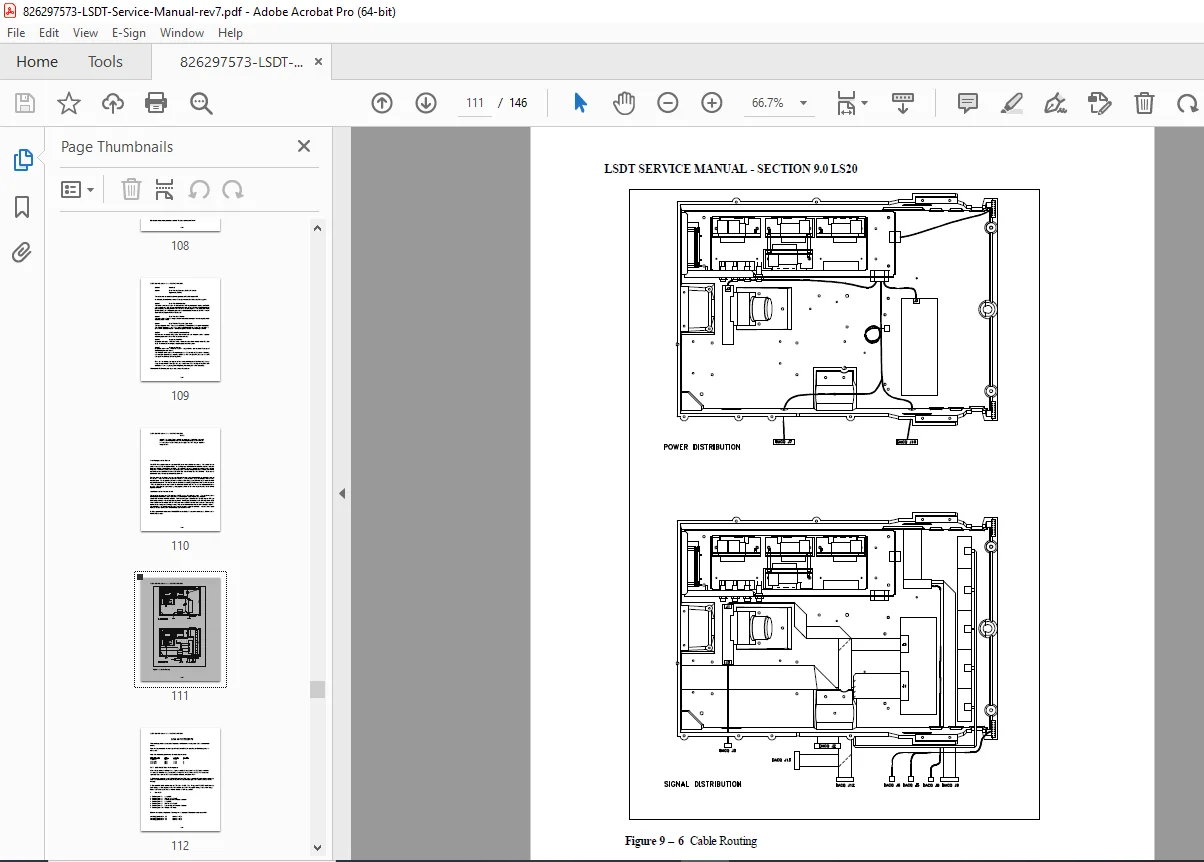Rotate thumbnails clockwise
Viewport: 1204px width, 862px height.
pyautogui.click(x=233, y=189)
